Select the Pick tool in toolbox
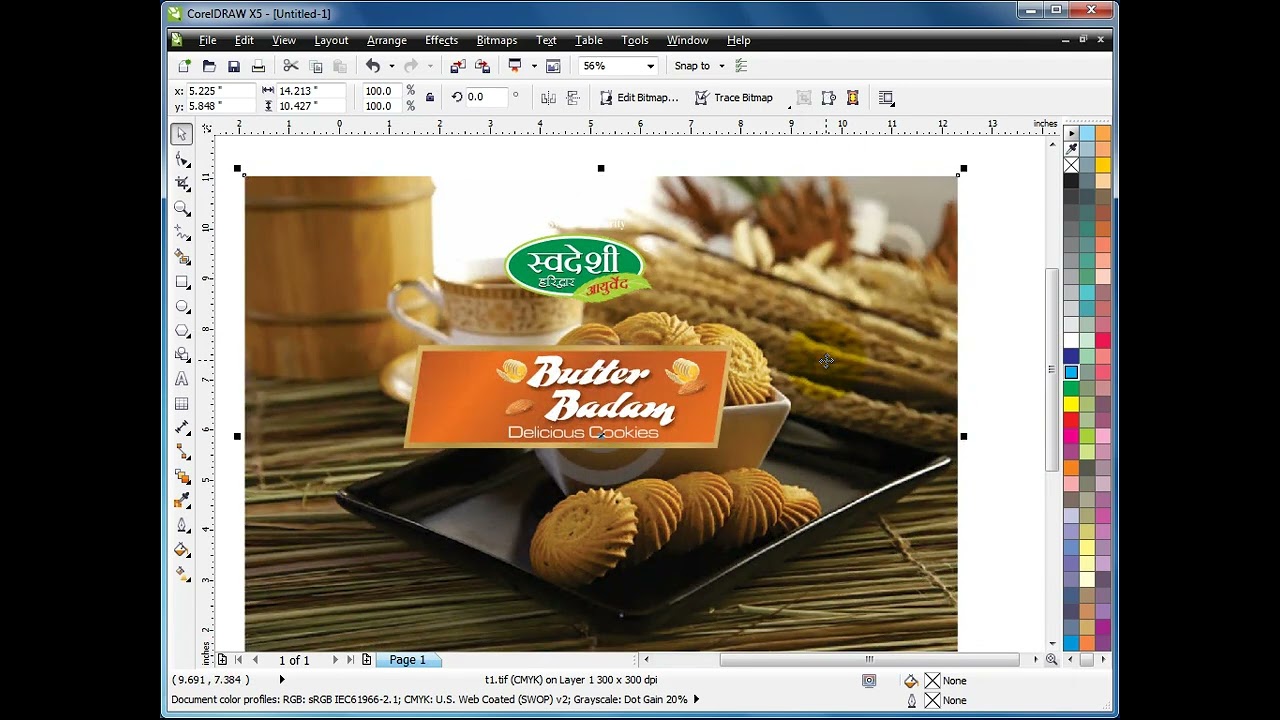1280x720 pixels. pyautogui.click(x=182, y=134)
